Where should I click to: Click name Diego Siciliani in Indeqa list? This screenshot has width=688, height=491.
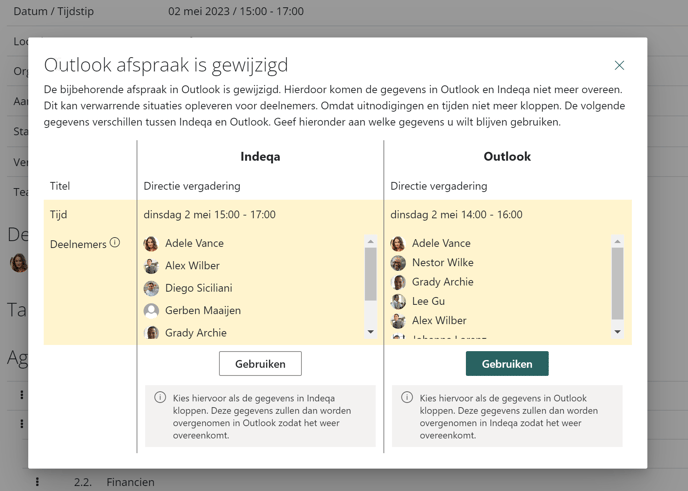point(199,288)
